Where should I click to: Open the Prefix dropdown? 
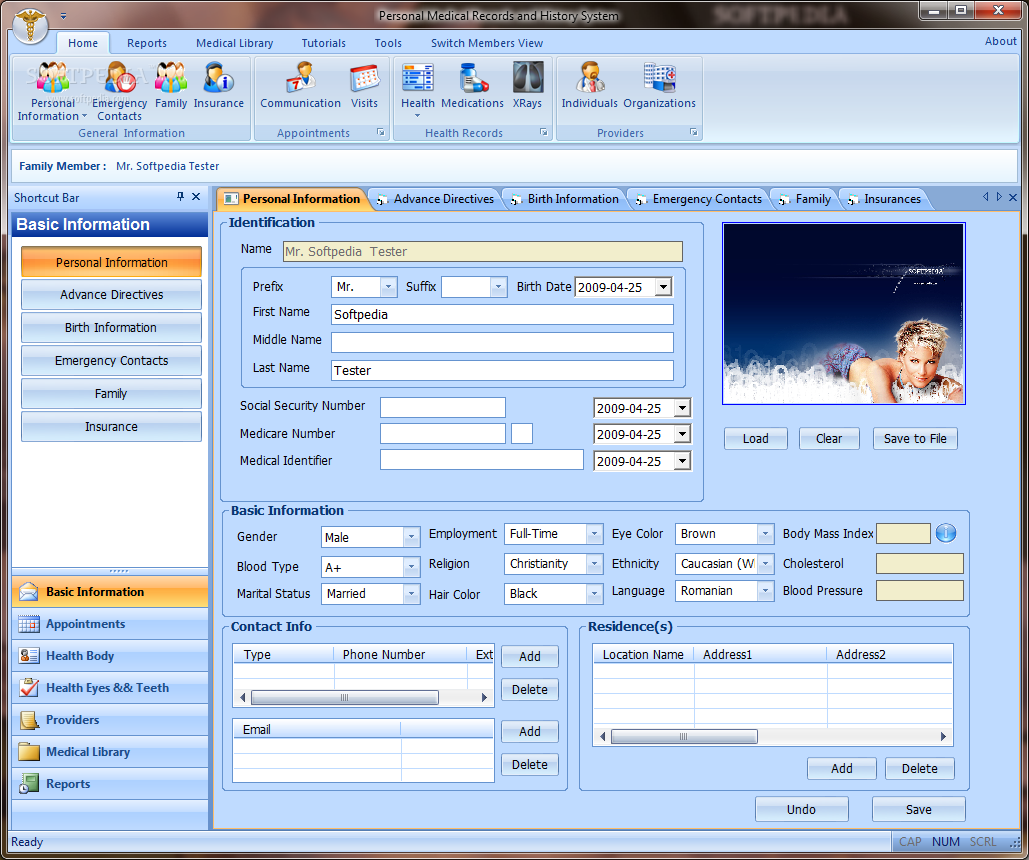[x=388, y=287]
